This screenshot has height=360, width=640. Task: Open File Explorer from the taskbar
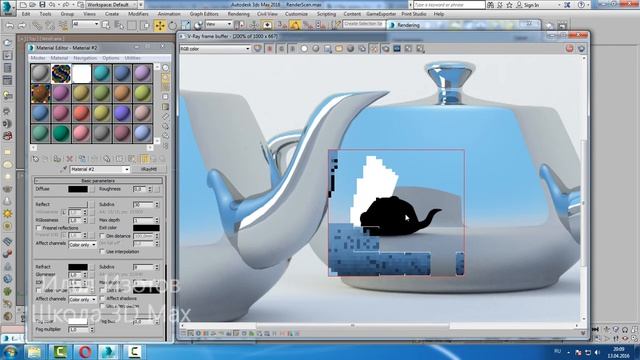pyautogui.click(x=34, y=352)
